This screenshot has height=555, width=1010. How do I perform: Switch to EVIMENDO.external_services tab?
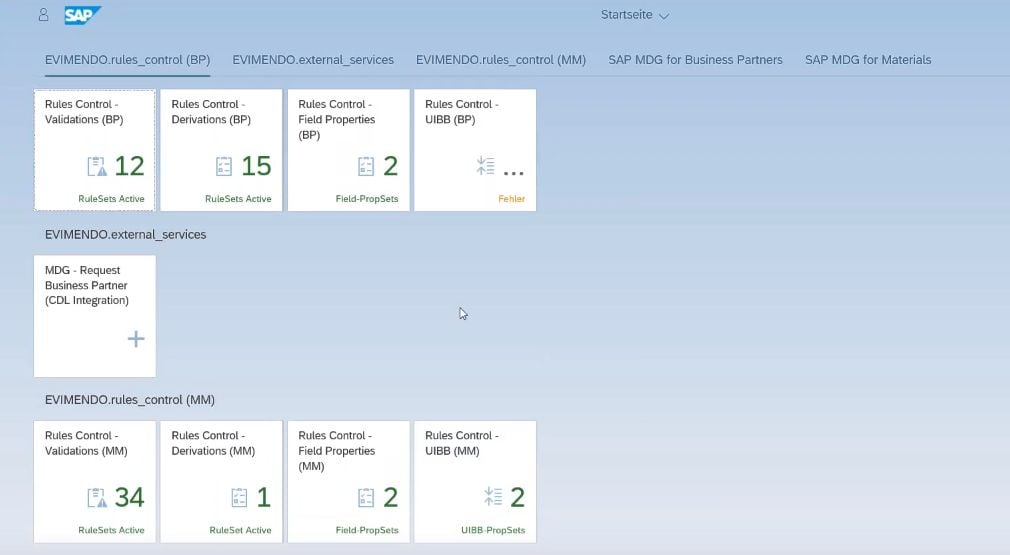point(313,60)
